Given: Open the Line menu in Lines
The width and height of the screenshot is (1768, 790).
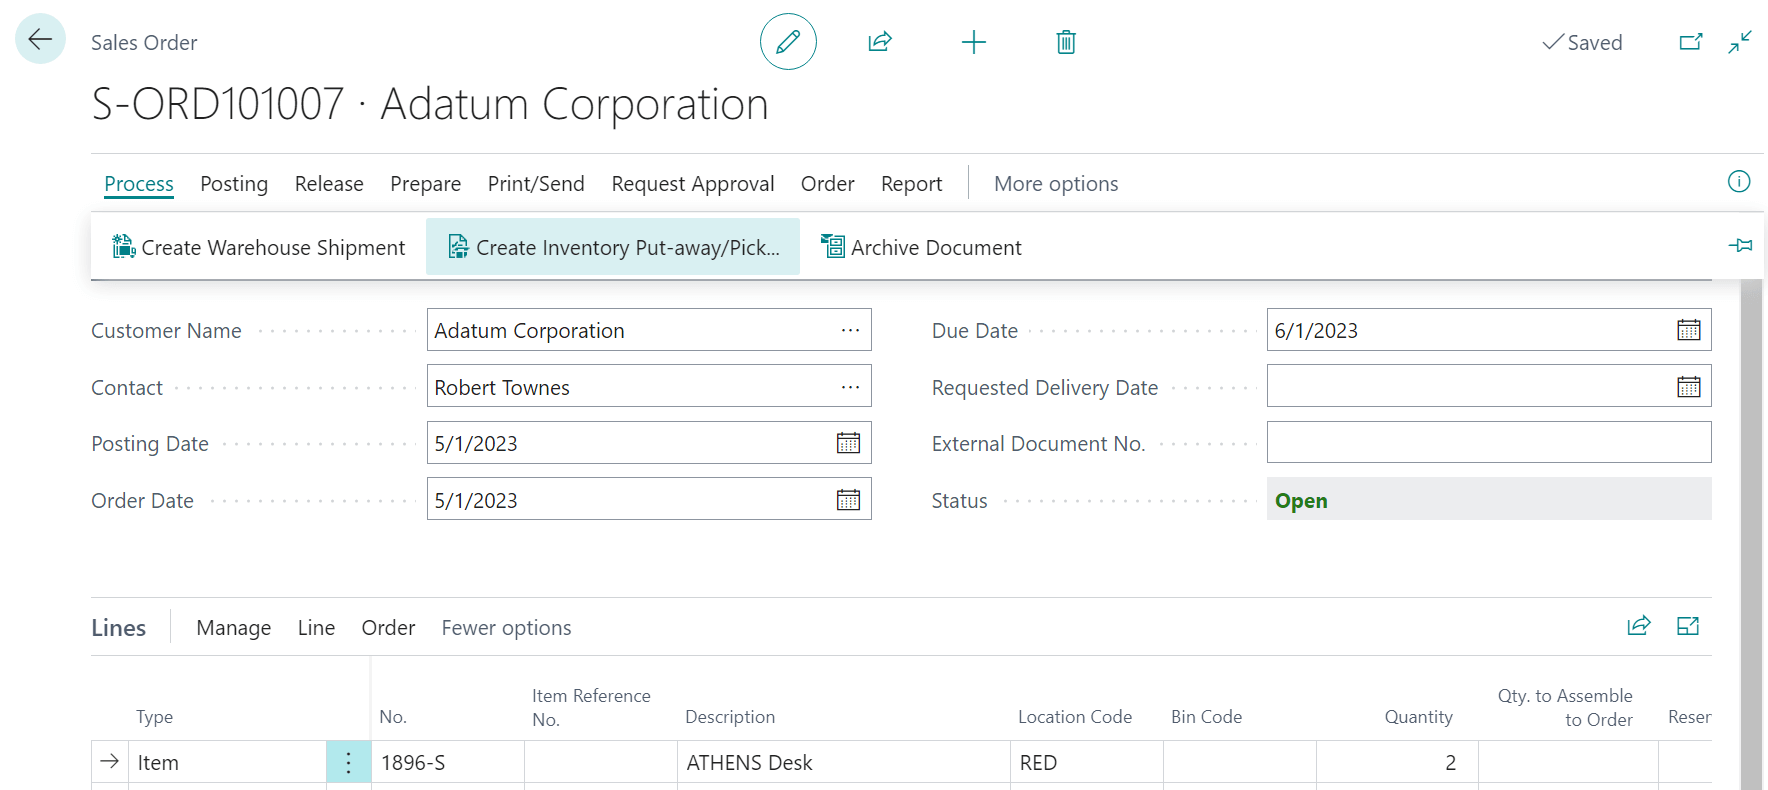Looking at the screenshot, I should [316, 628].
